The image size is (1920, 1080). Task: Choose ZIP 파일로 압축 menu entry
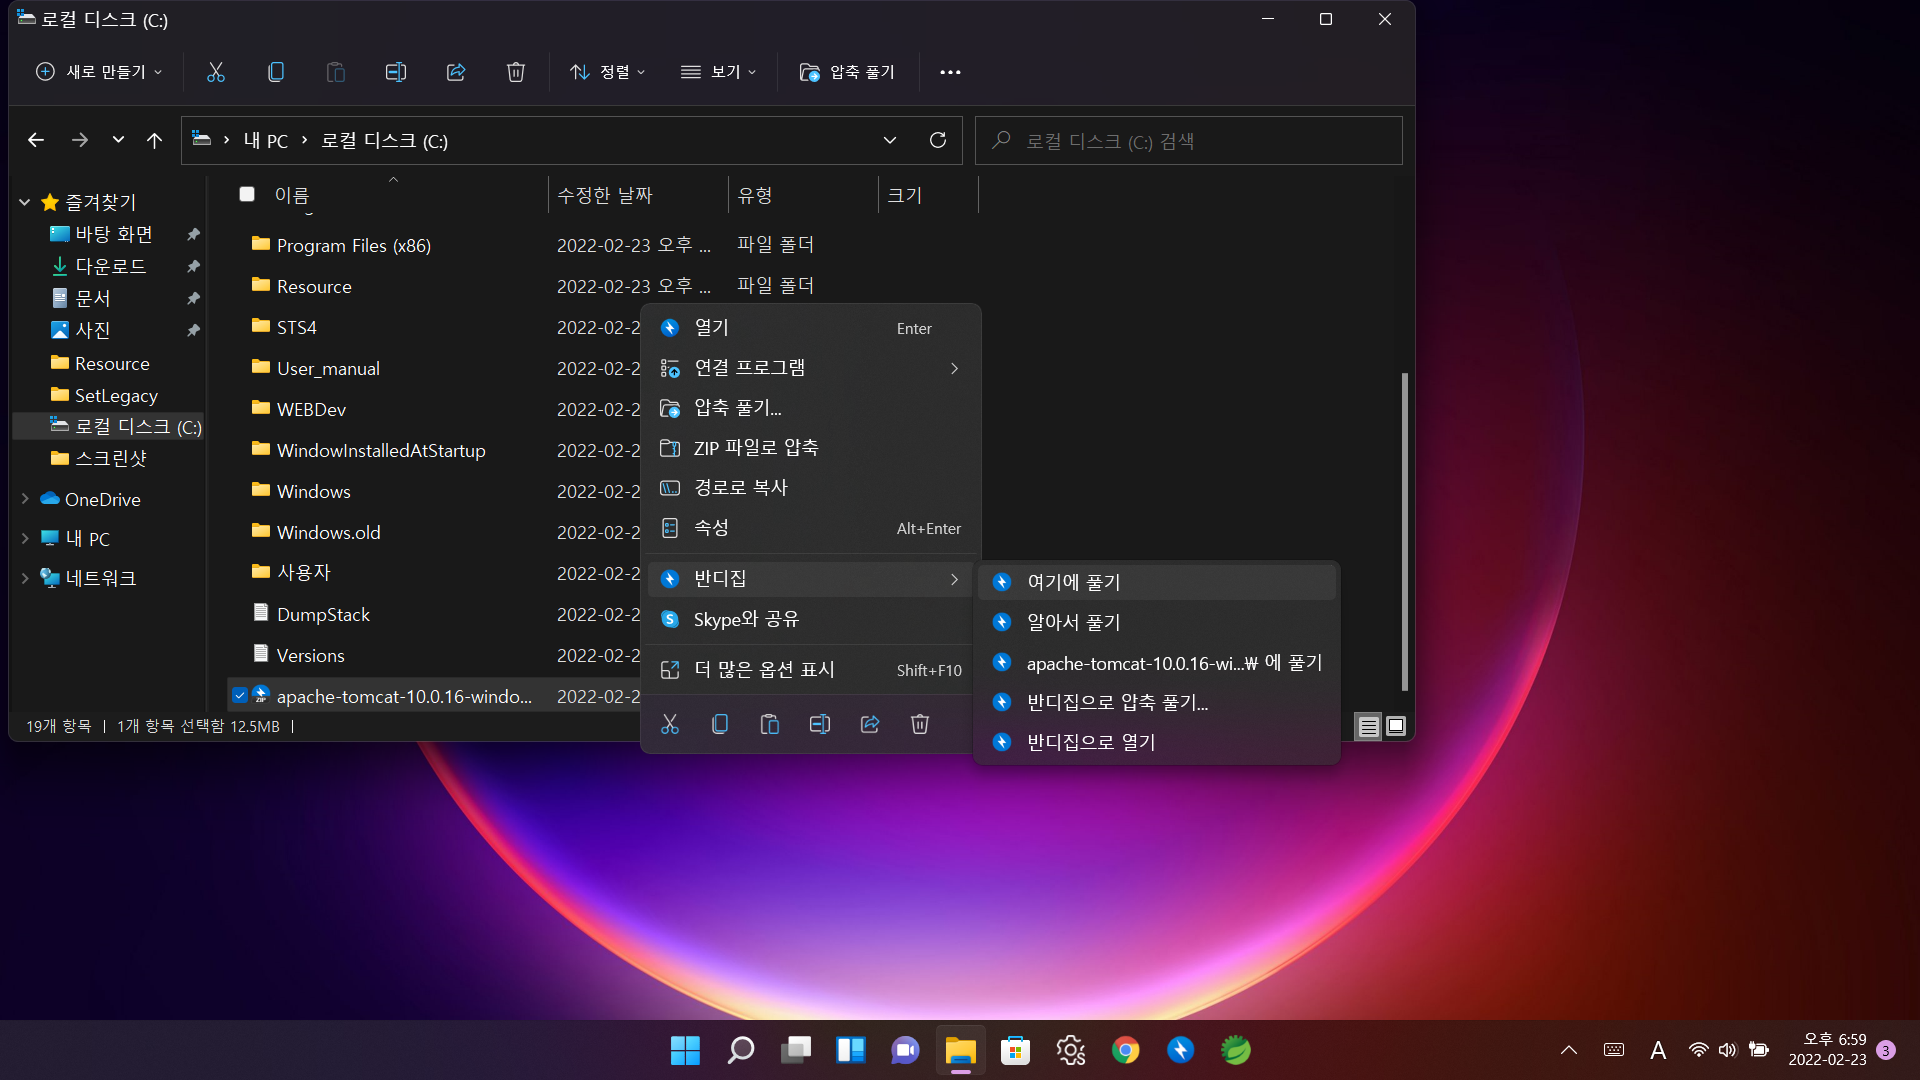[x=755, y=448]
